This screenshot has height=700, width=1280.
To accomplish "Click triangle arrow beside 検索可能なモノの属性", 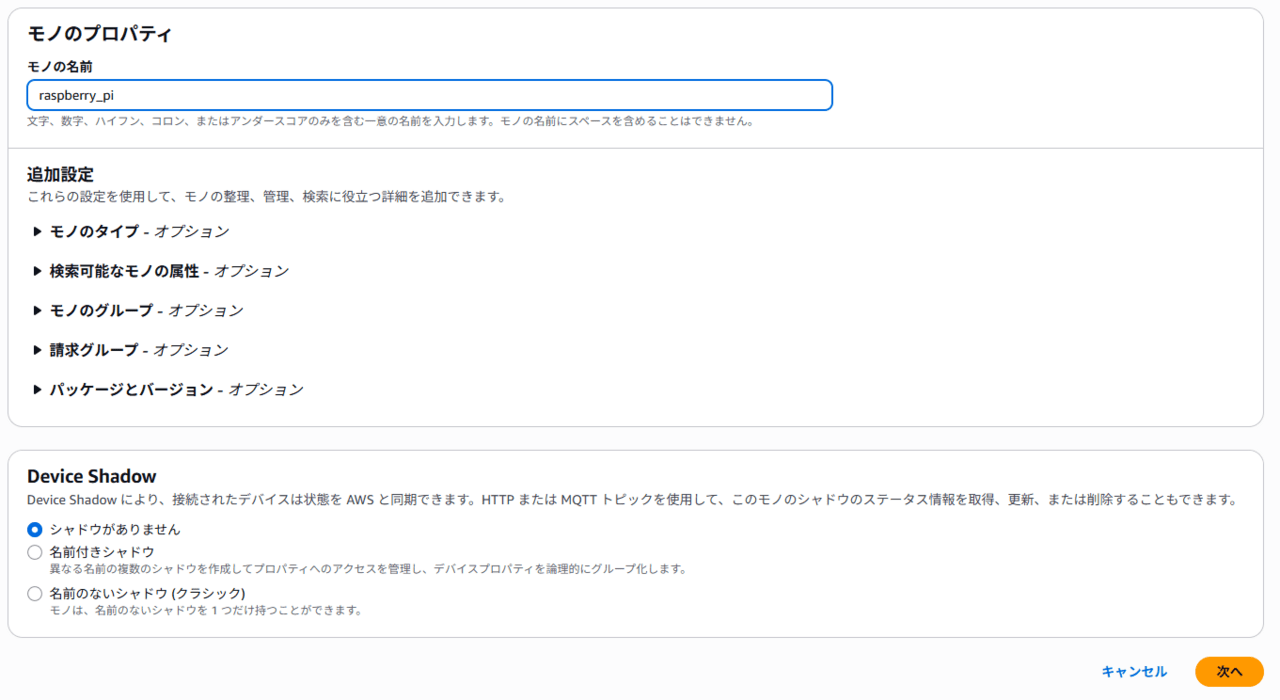I will [x=37, y=271].
